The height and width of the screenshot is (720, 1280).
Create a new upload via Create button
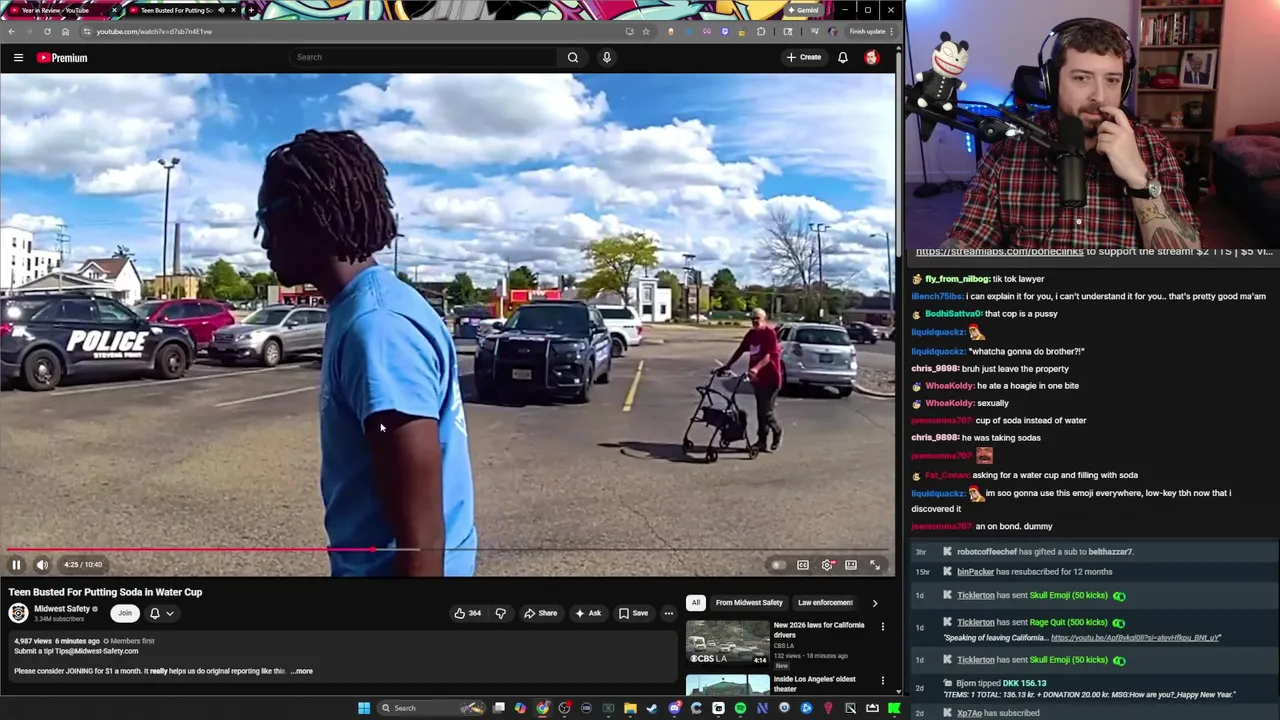coord(804,57)
